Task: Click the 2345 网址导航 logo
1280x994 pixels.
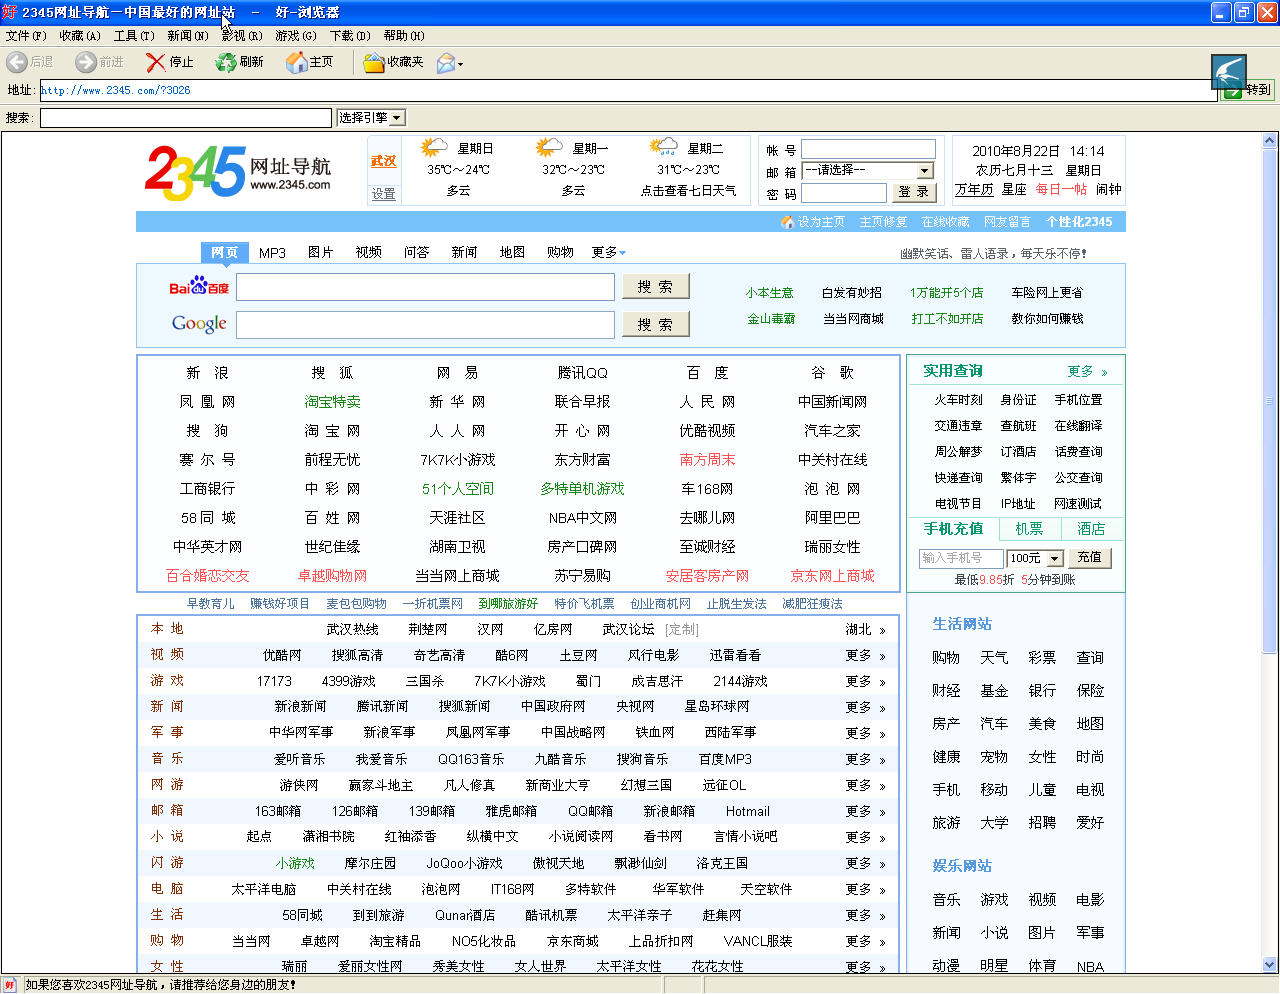Action: tap(238, 172)
